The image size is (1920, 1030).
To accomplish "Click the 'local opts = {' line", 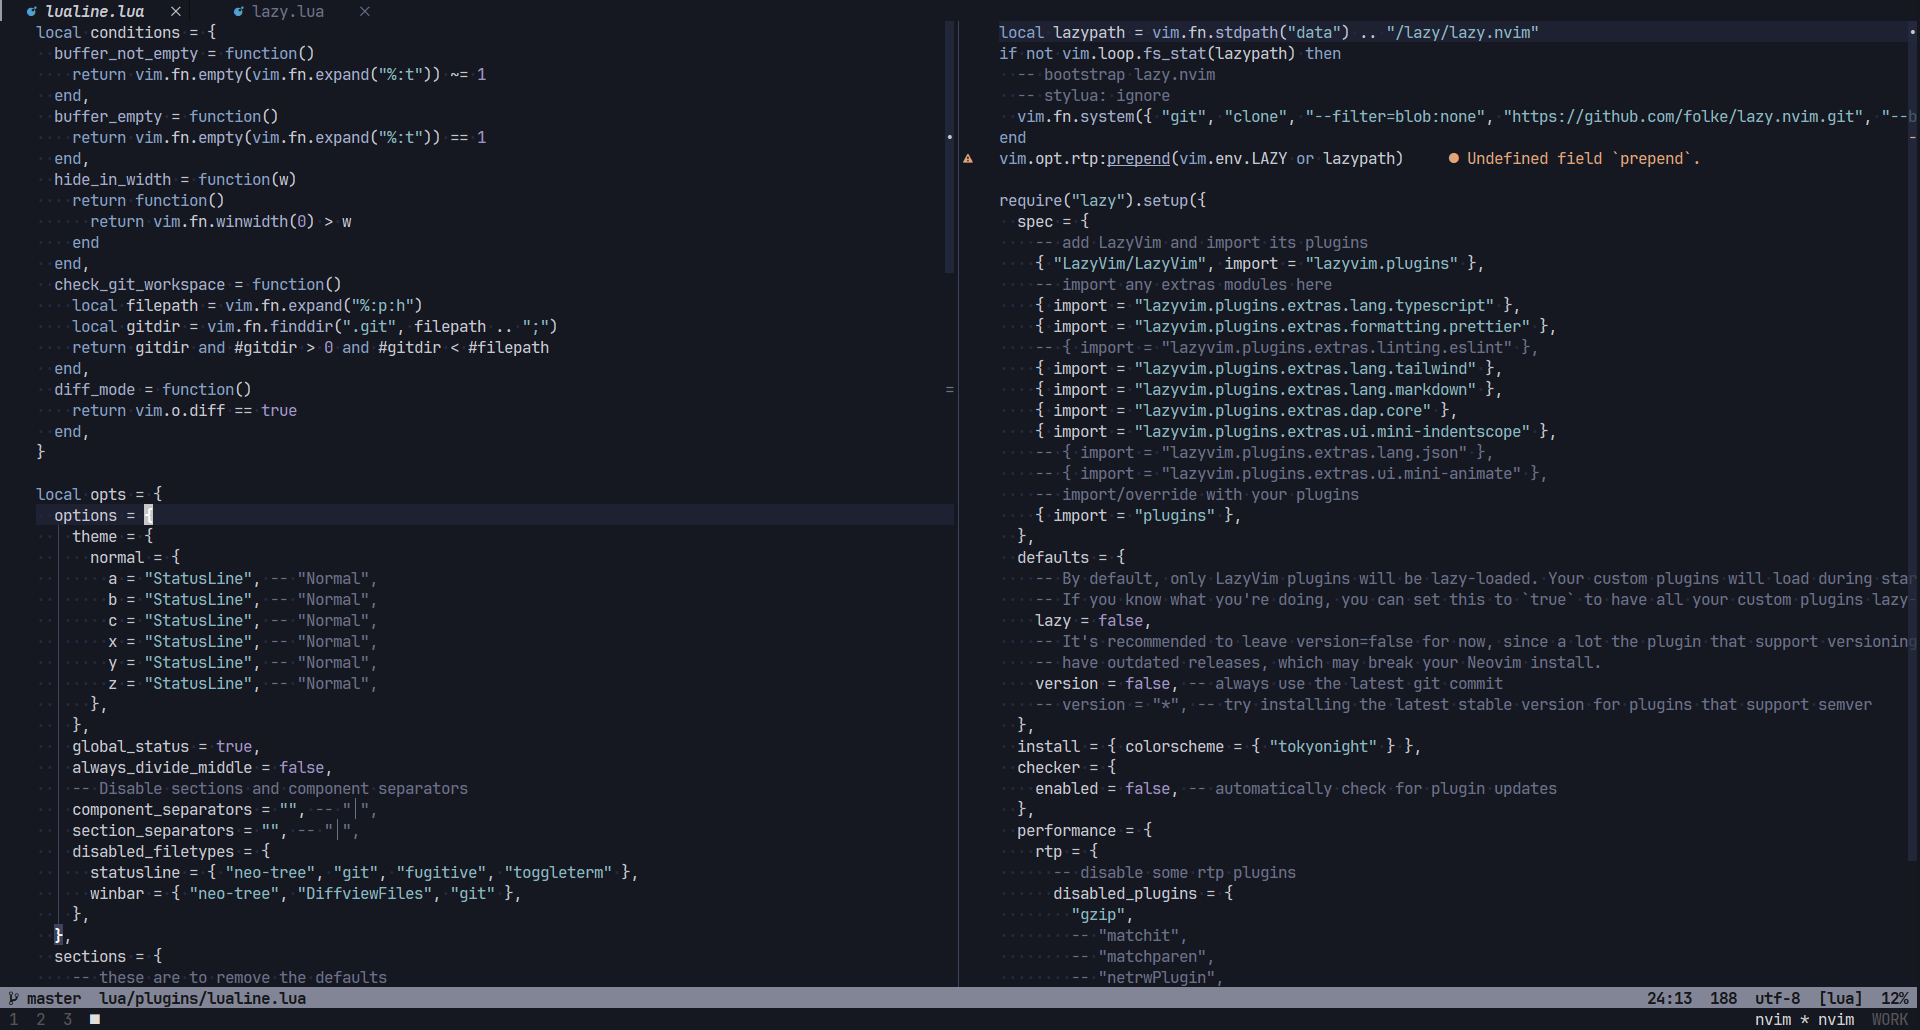I will tap(99, 494).
